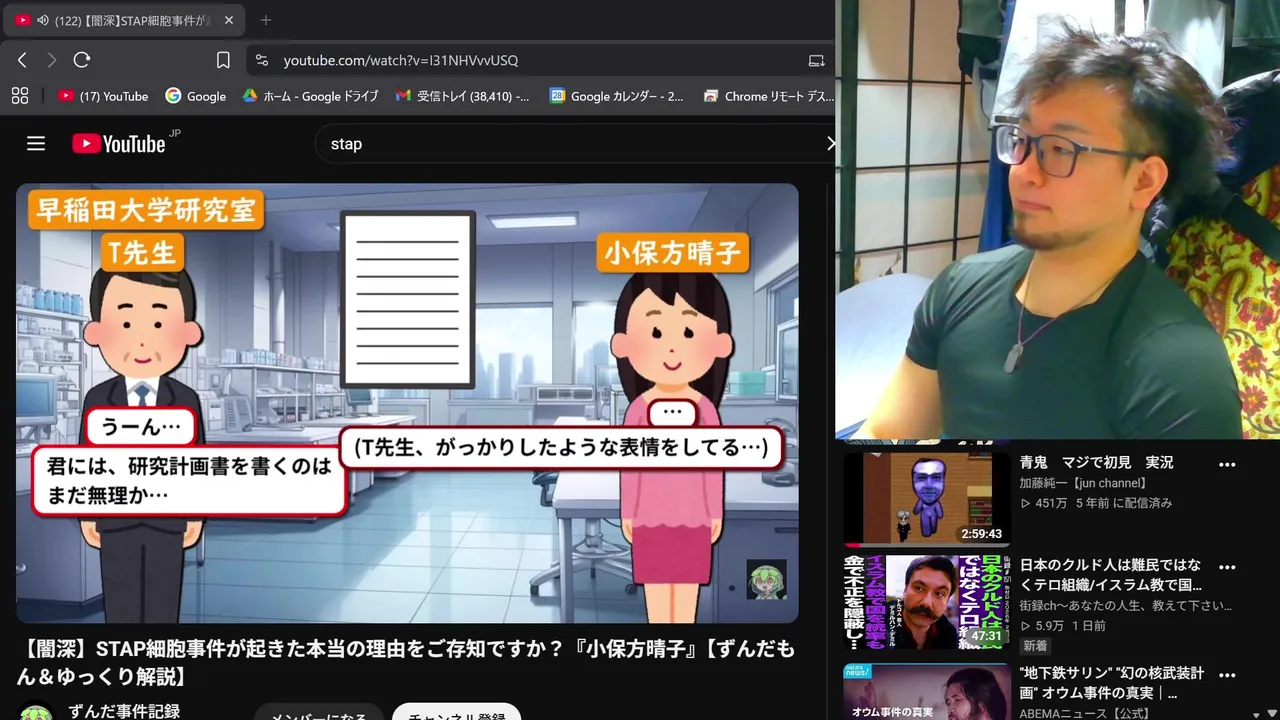1280x720 pixels.
Task: Select the youtube.com URL address field
Action: 400,60
